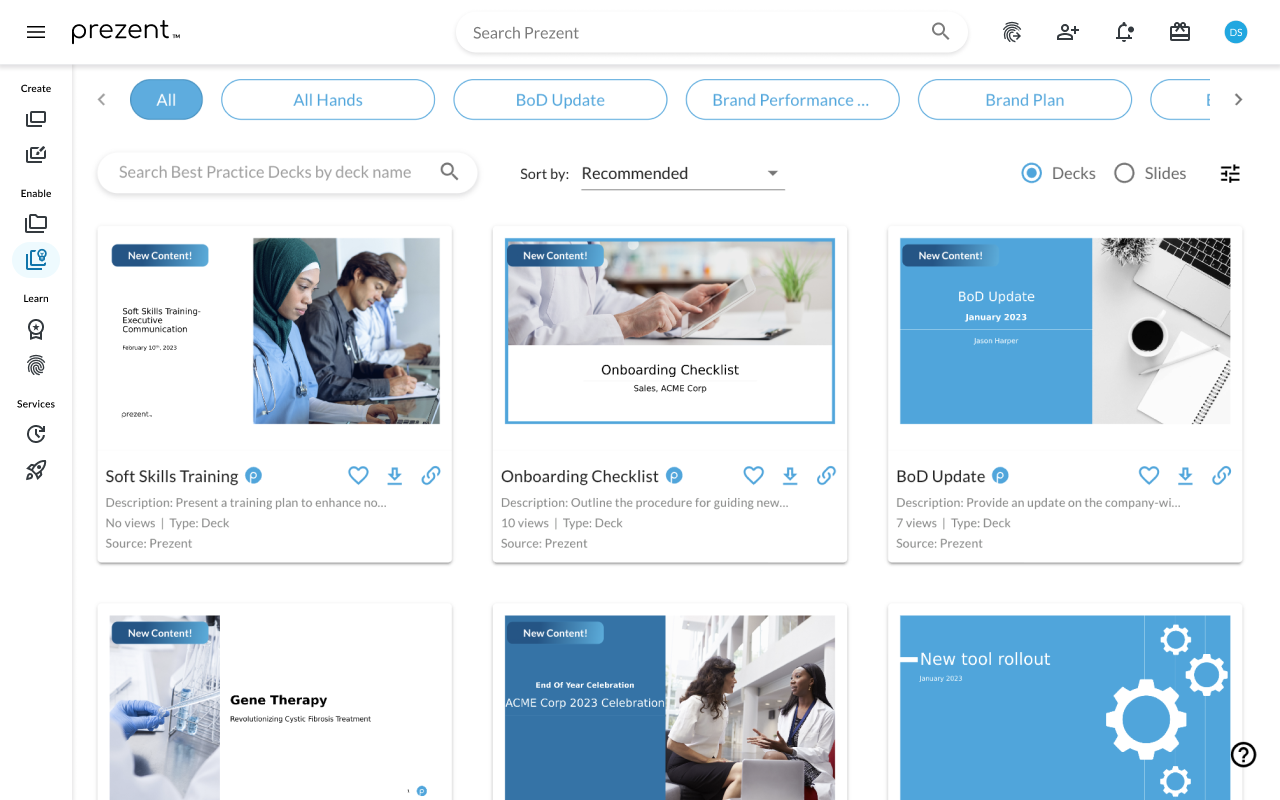Select the Brand Performance category chip

pos(792,100)
